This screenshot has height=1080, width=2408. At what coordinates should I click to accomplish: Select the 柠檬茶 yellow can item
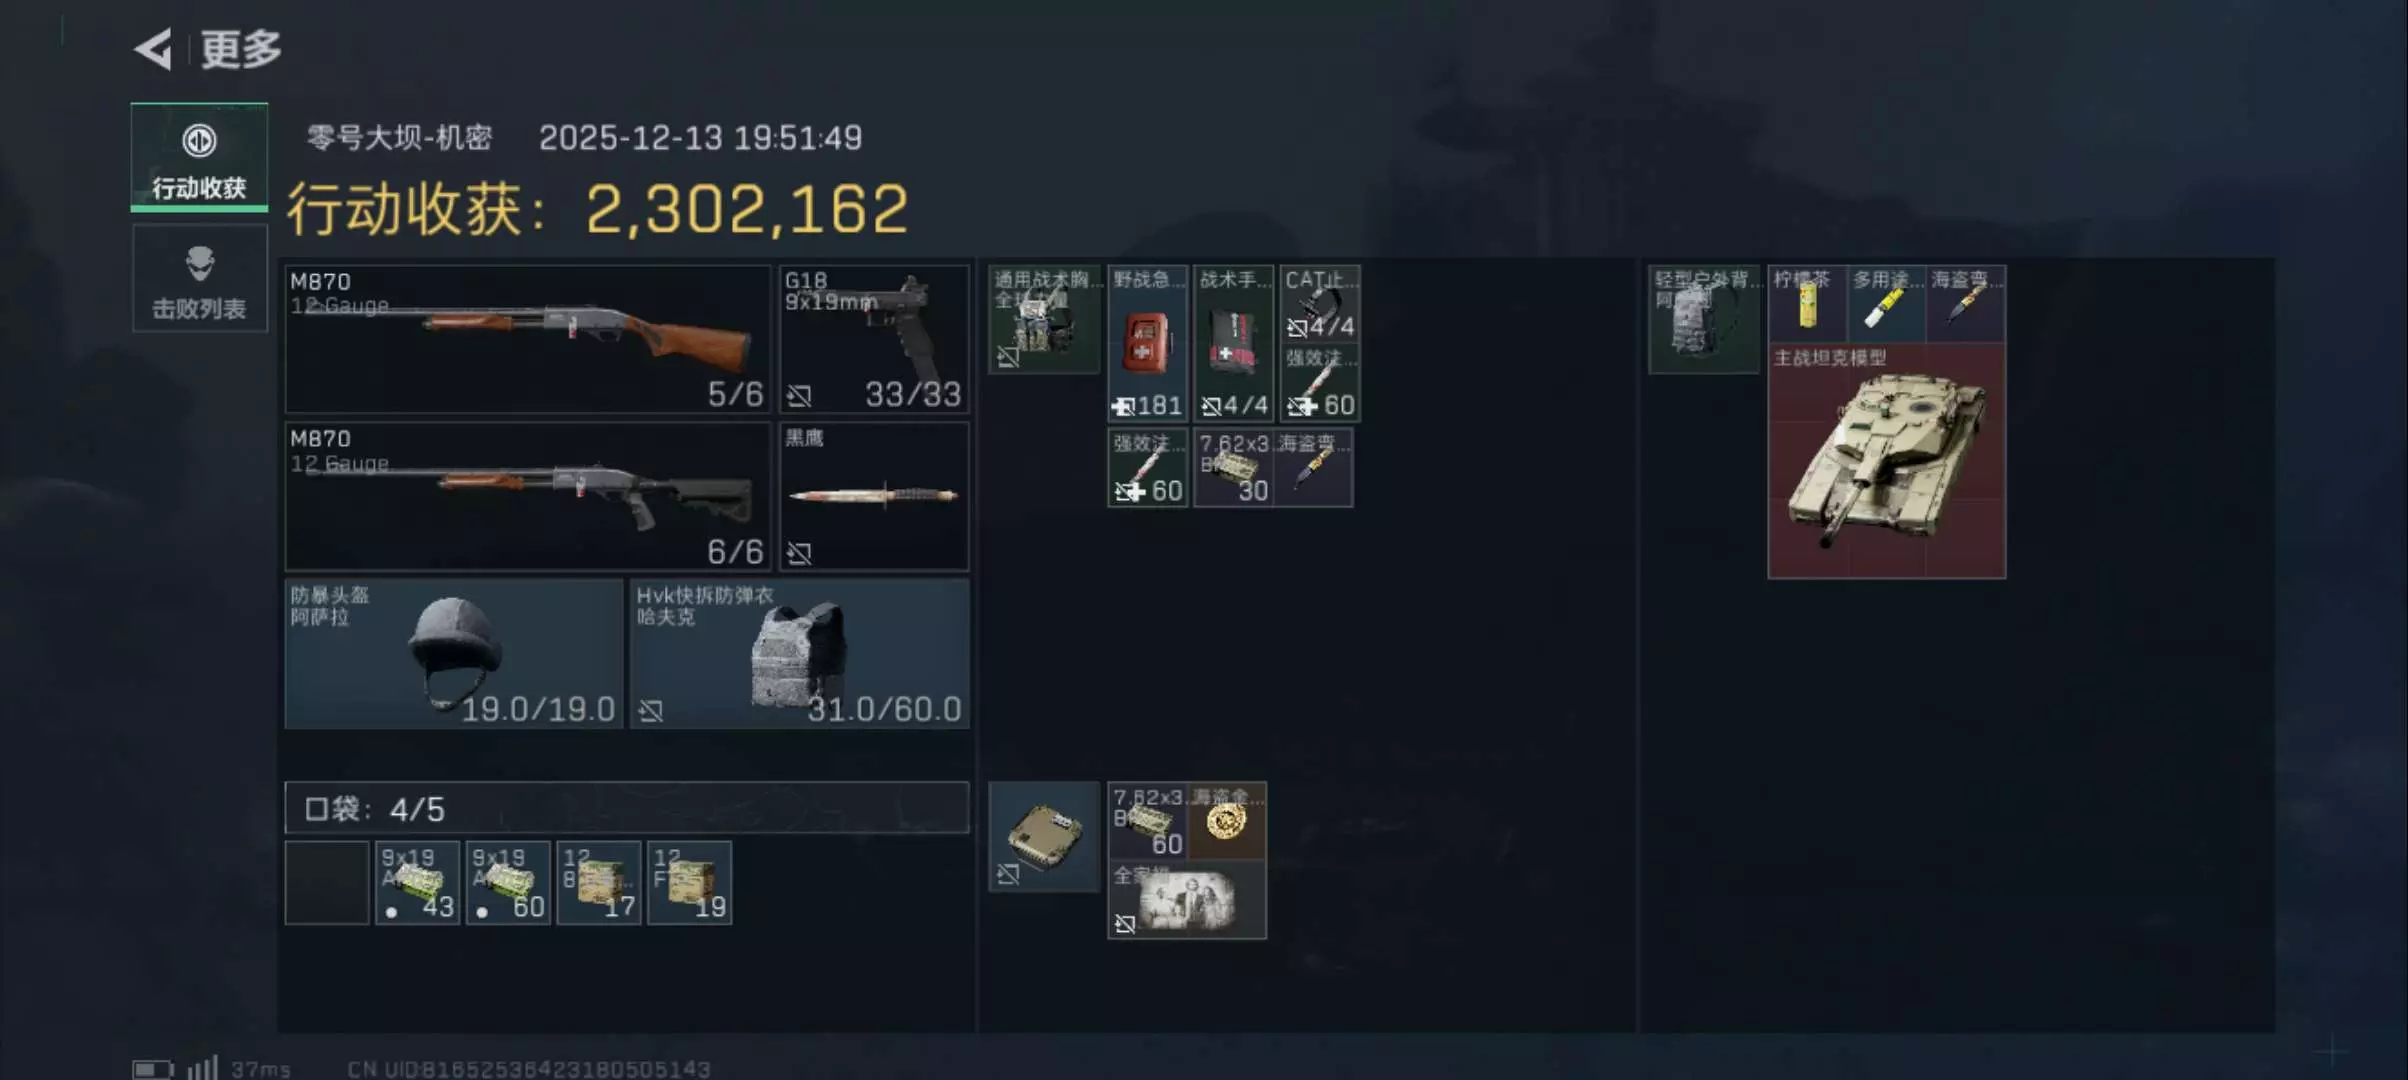1807,304
